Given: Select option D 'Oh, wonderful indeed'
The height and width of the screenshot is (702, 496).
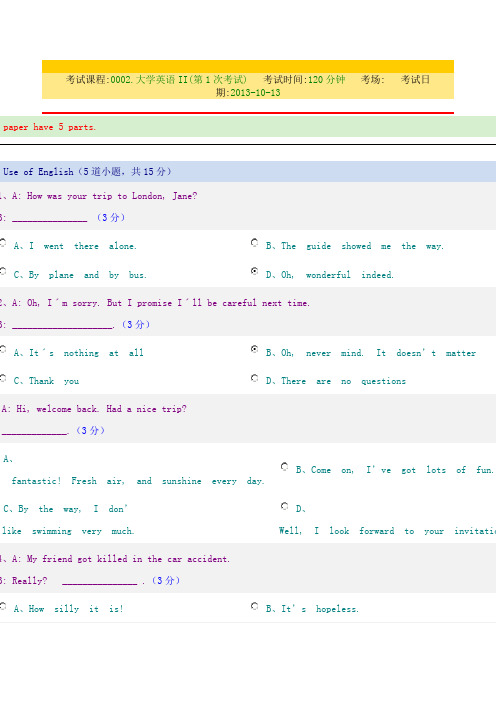Looking at the screenshot, I should (x=254, y=271).
